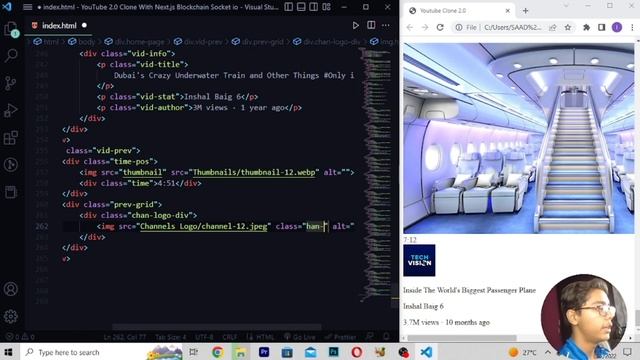Open the Windows Start menu
The height and width of the screenshot is (360, 640).
(x=8, y=352)
